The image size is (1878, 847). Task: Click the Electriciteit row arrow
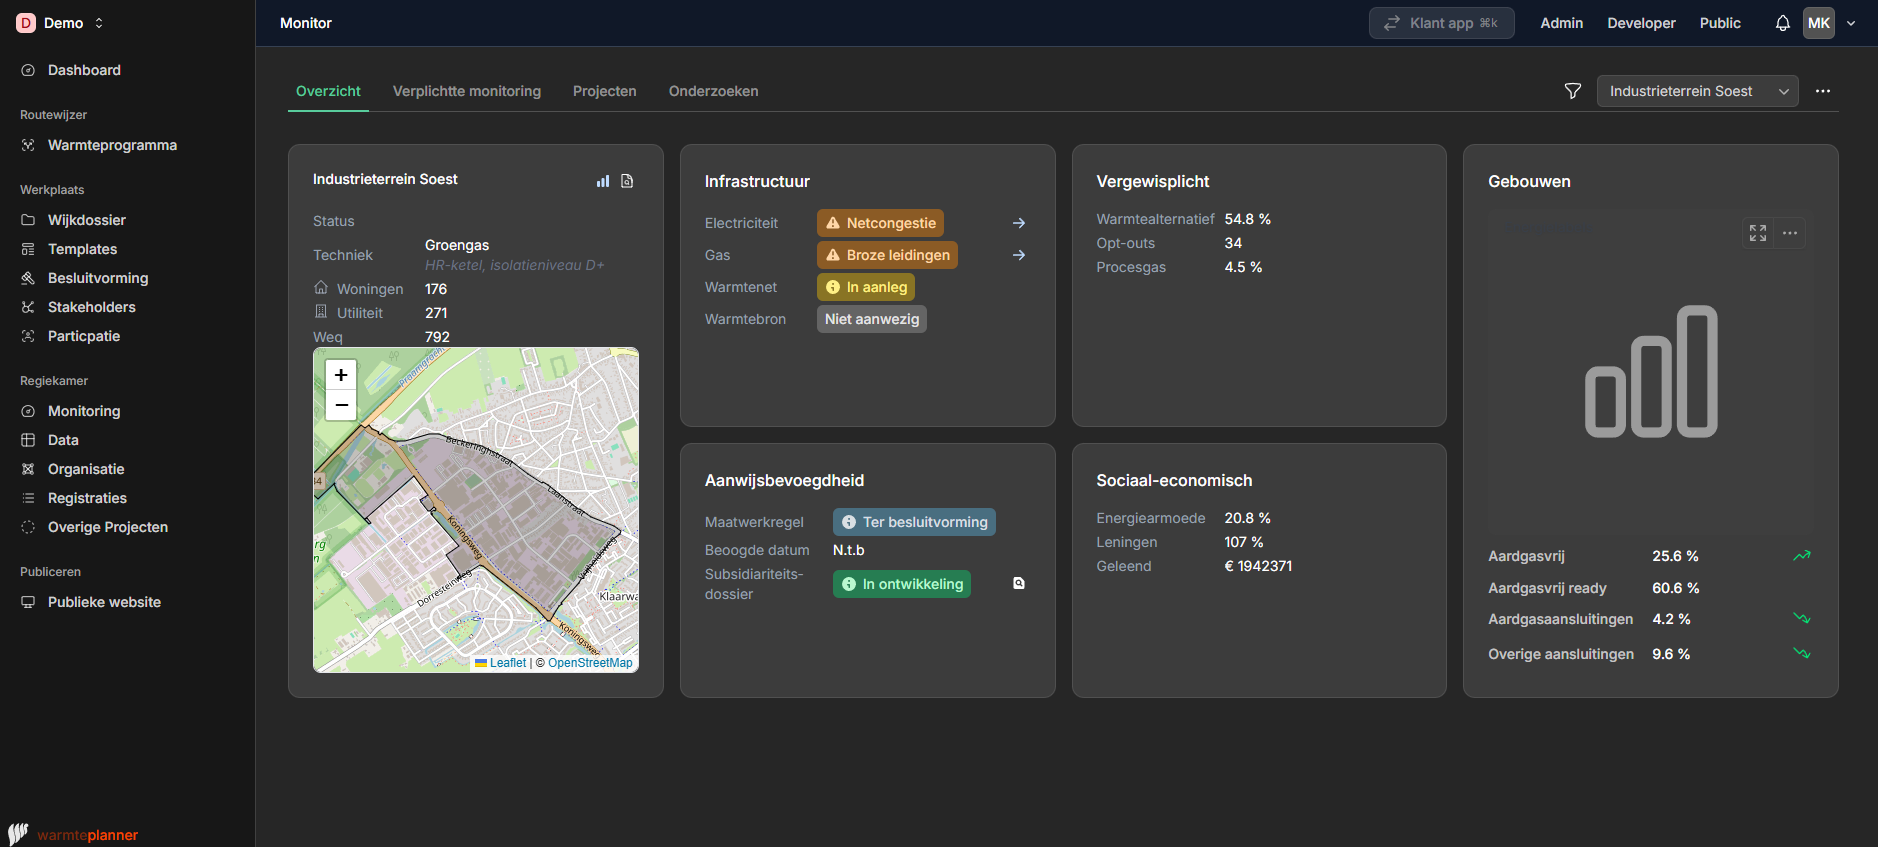tap(1018, 223)
